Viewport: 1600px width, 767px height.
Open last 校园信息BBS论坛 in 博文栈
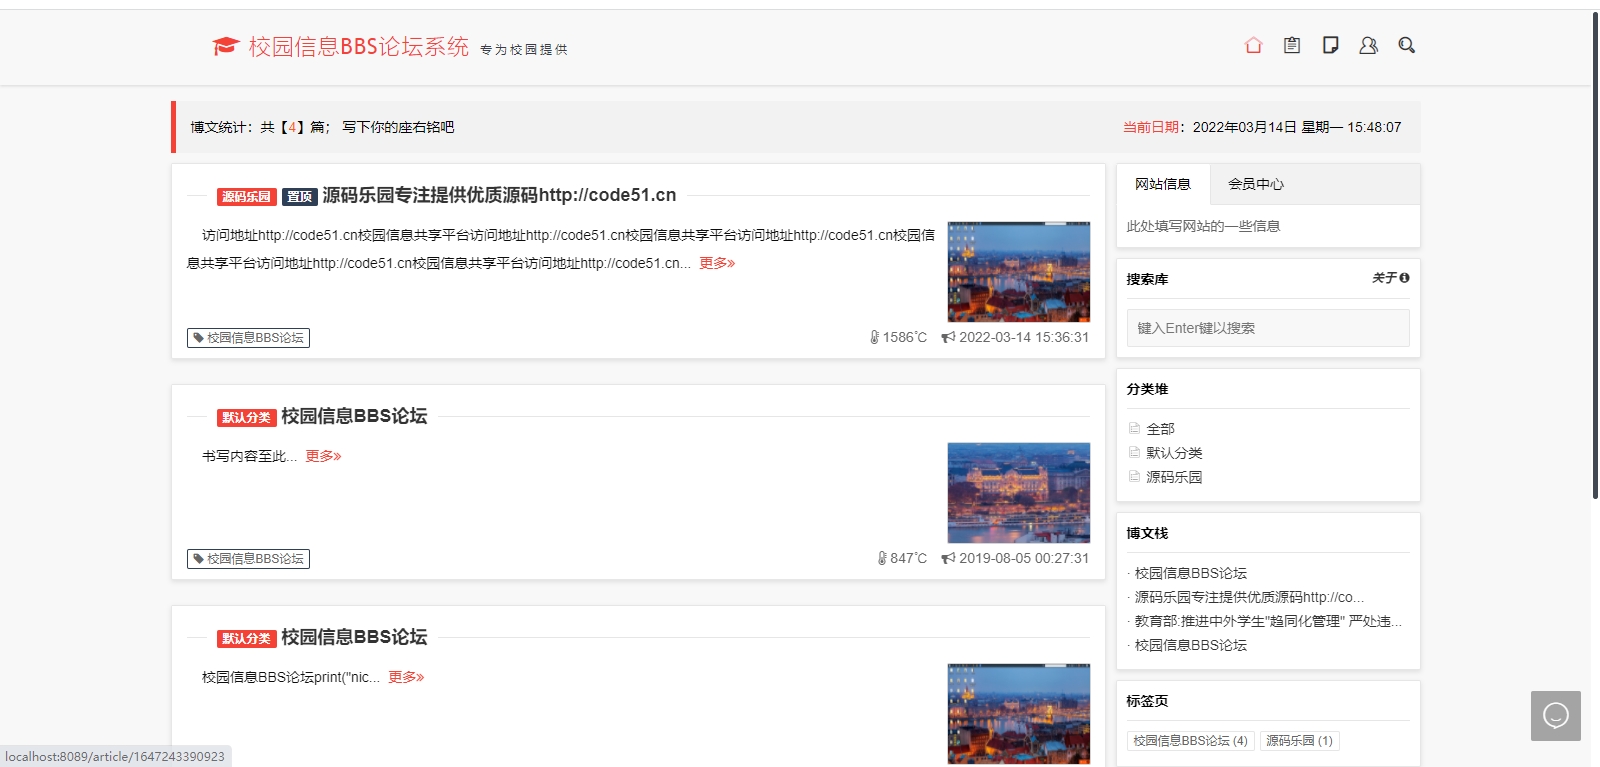tap(1190, 645)
